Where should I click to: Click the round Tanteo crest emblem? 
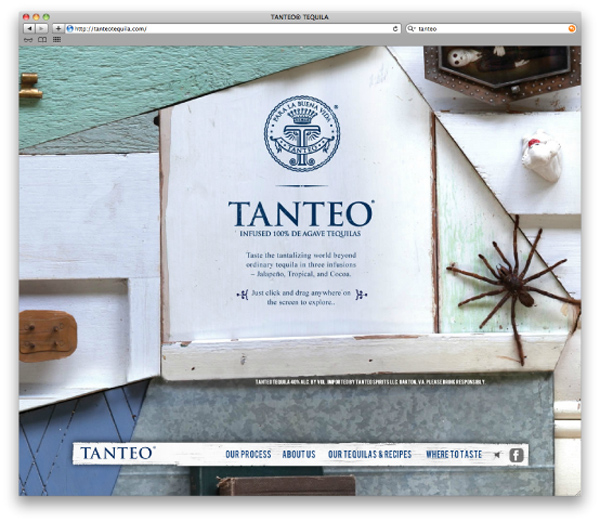[x=302, y=134]
